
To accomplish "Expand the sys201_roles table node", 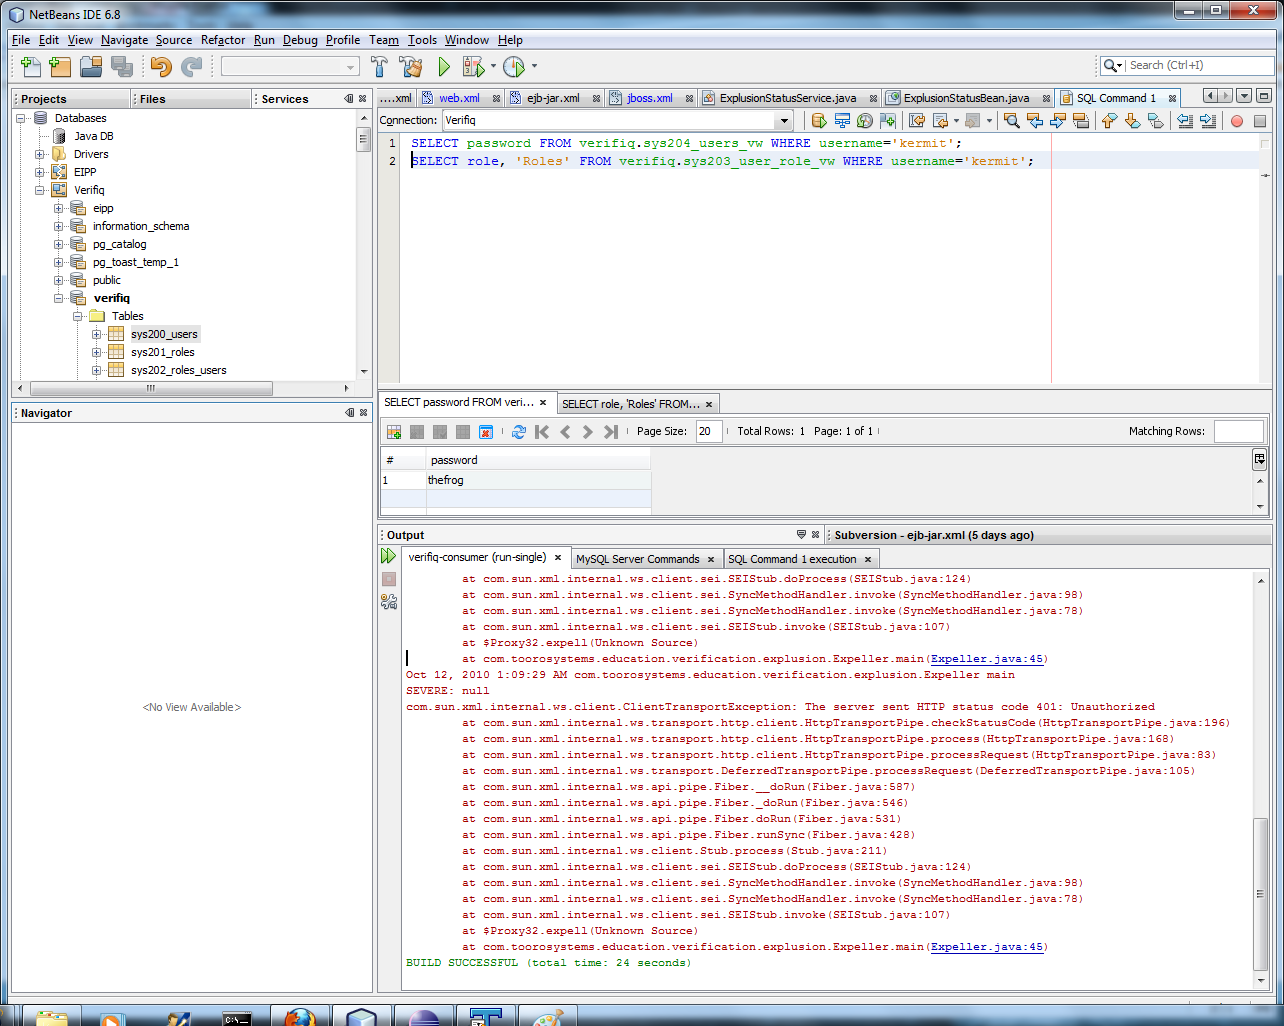I will [97, 352].
